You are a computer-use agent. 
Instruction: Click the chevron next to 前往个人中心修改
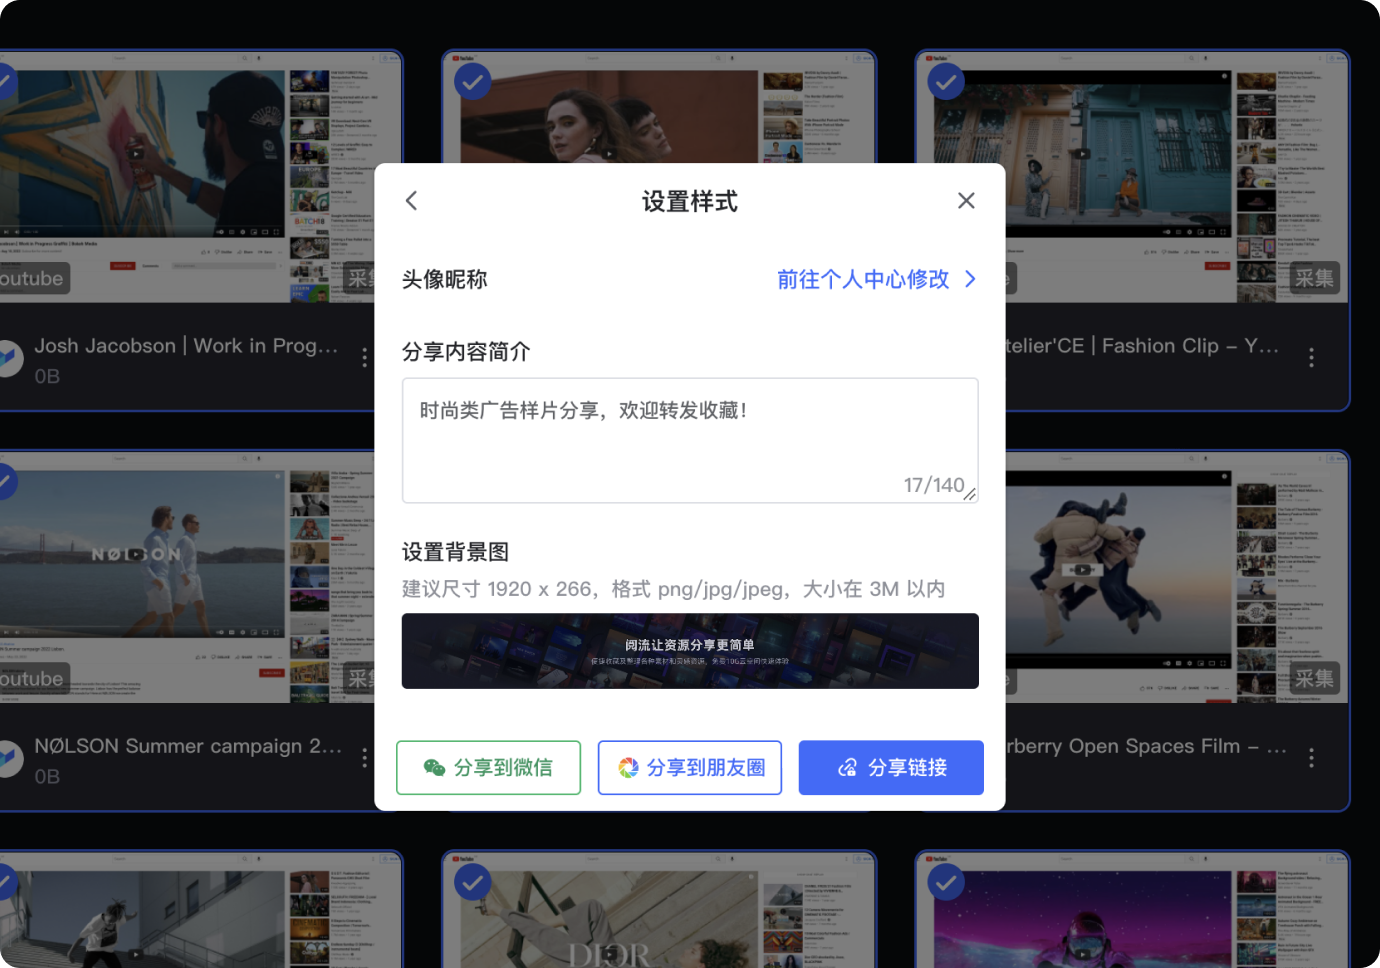tap(970, 279)
